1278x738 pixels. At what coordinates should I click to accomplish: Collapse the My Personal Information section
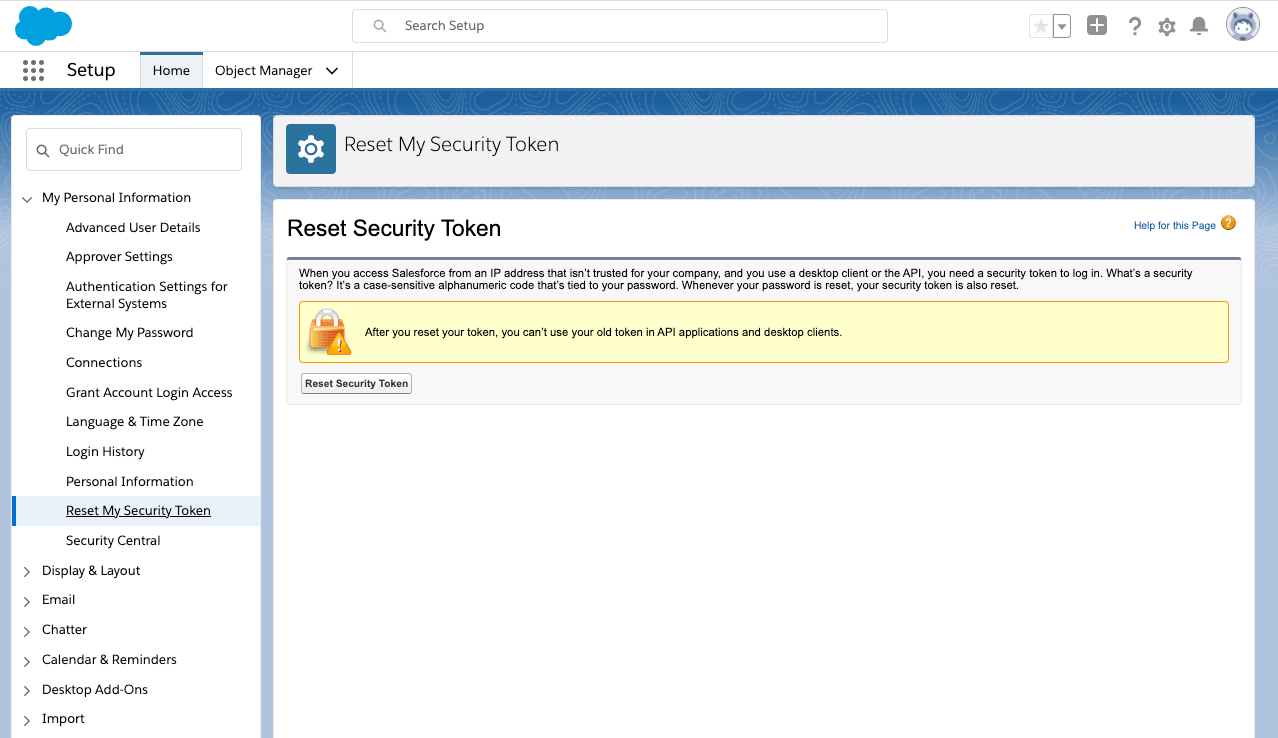(27, 197)
